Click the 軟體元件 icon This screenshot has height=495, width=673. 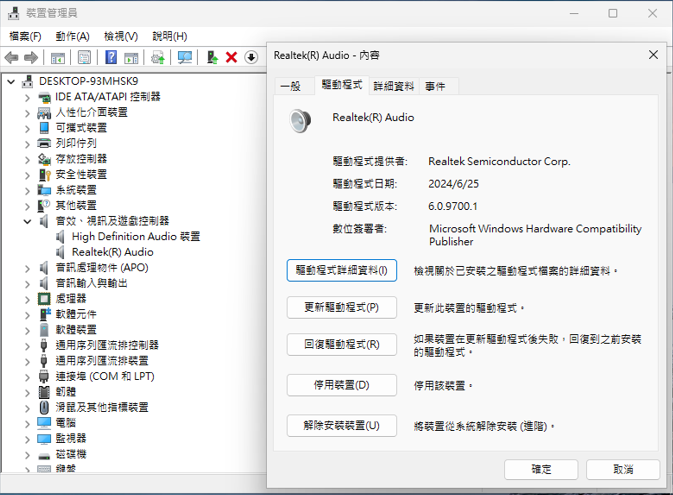point(45,314)
